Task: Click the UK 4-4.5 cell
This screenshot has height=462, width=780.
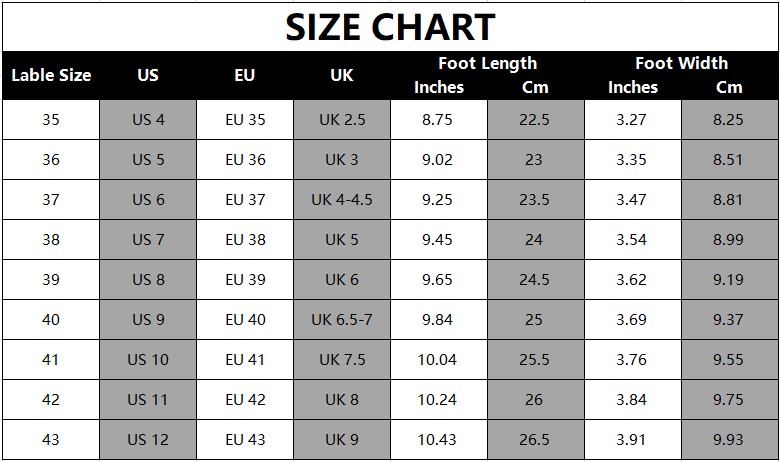Action: click(x=342, y=200)
